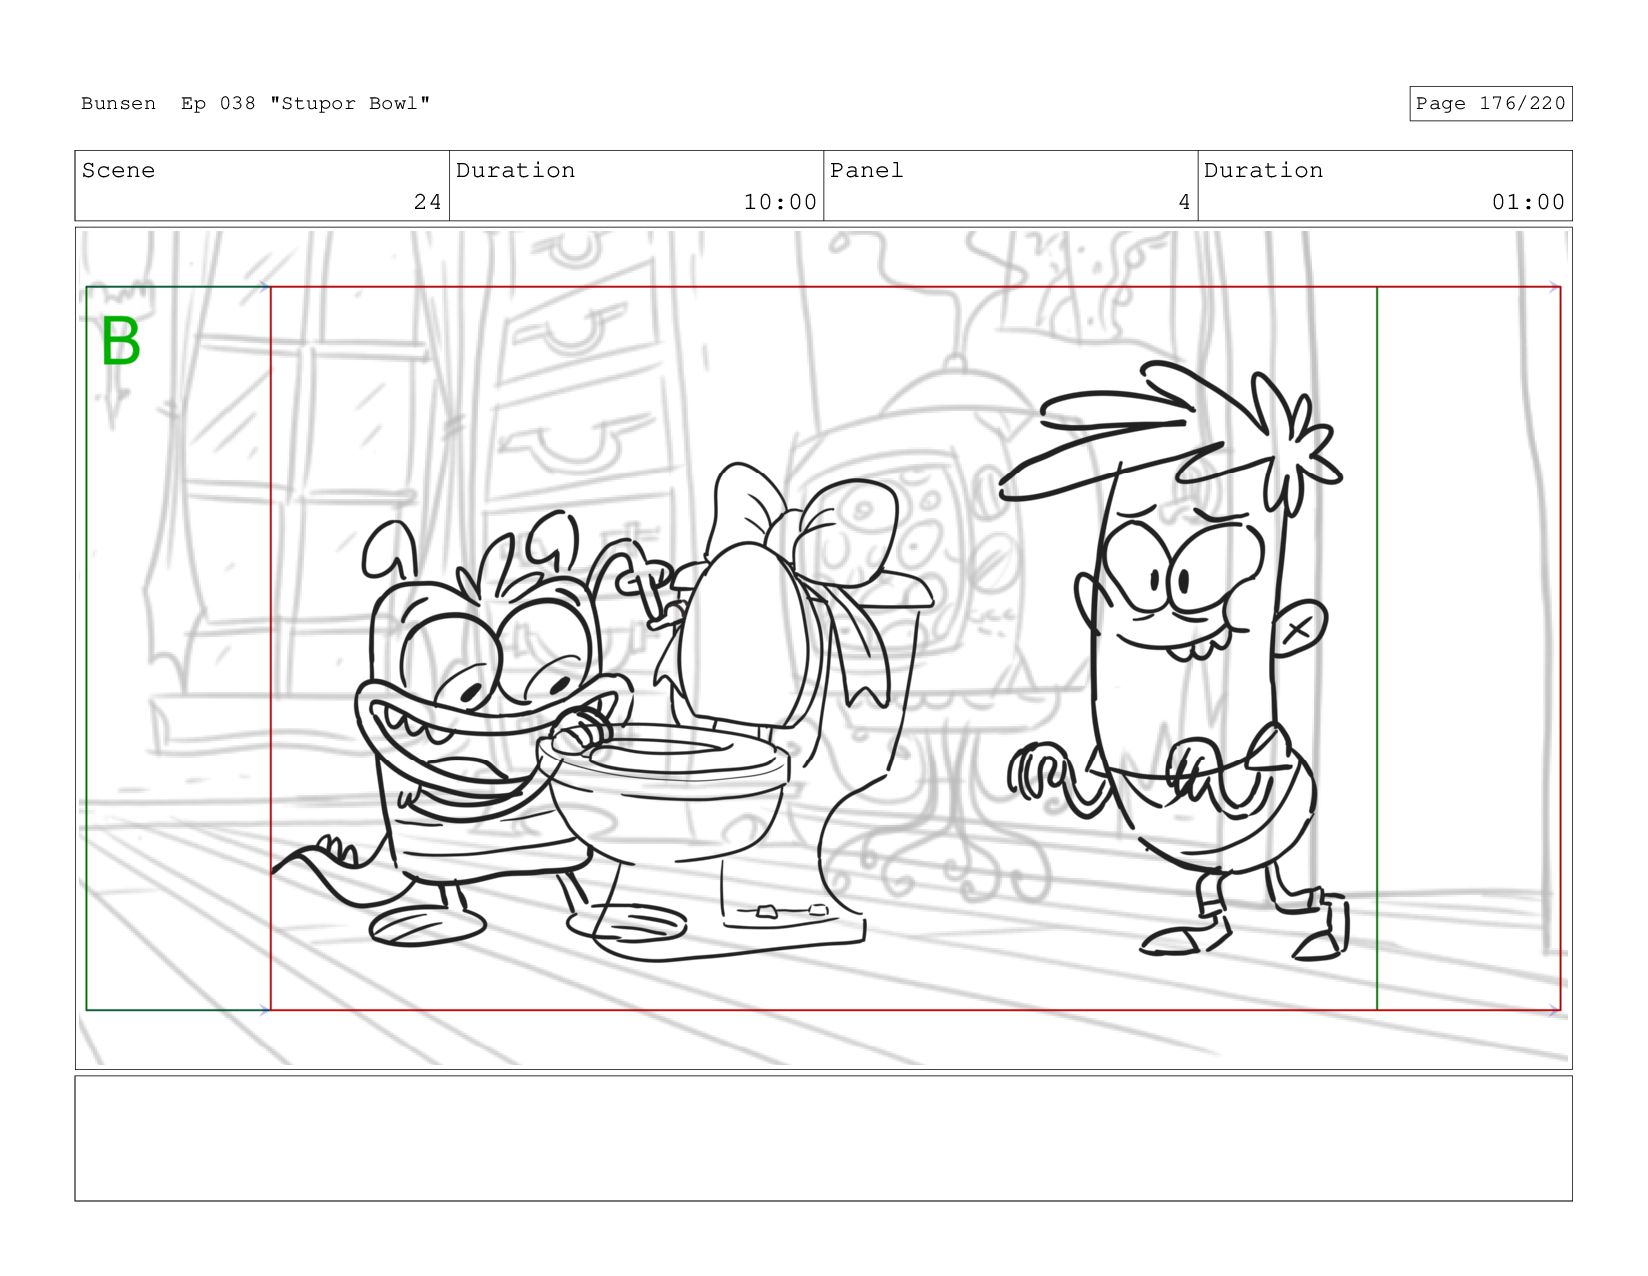Click the 'Panel' header label
1648x1276 pixels.
[866, 171]
